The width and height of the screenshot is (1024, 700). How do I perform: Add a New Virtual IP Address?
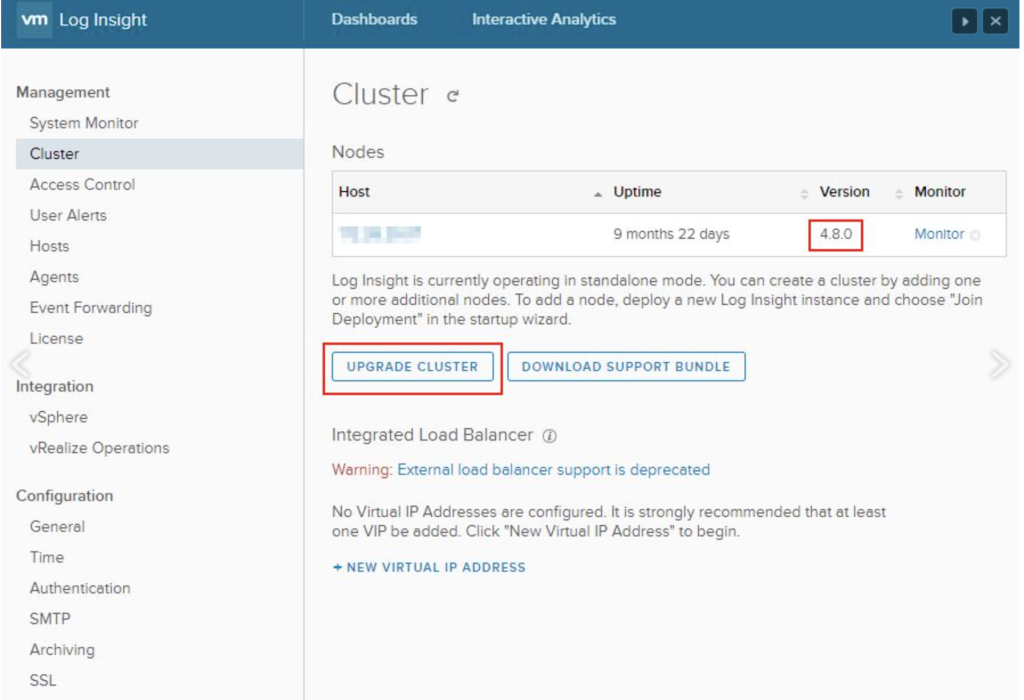click(429, 567)
